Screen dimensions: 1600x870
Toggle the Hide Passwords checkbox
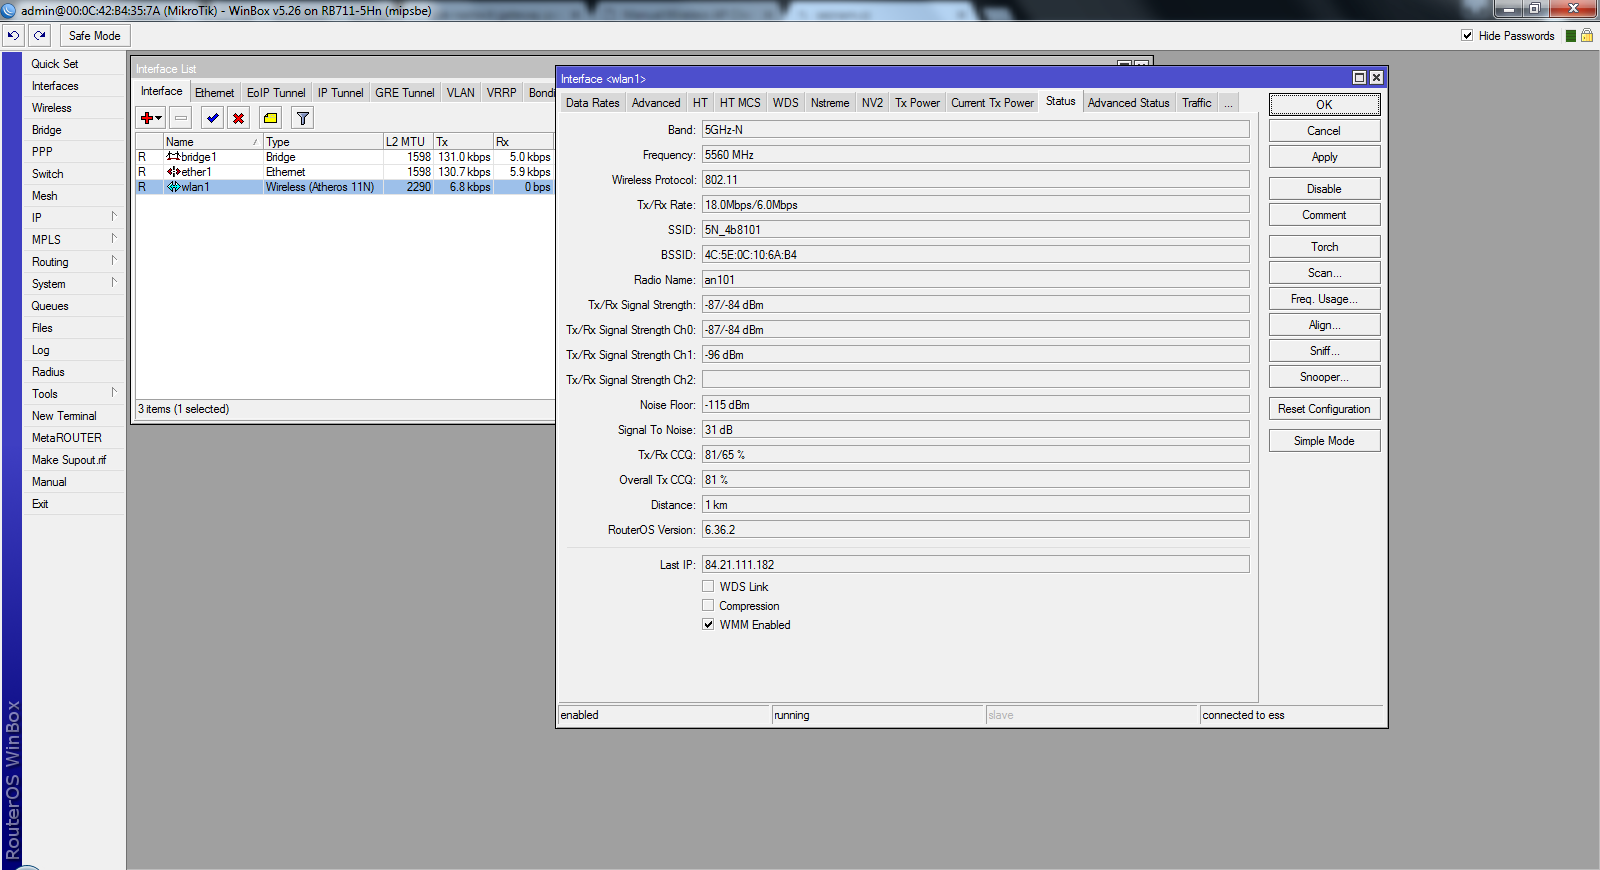(1467, 35)
